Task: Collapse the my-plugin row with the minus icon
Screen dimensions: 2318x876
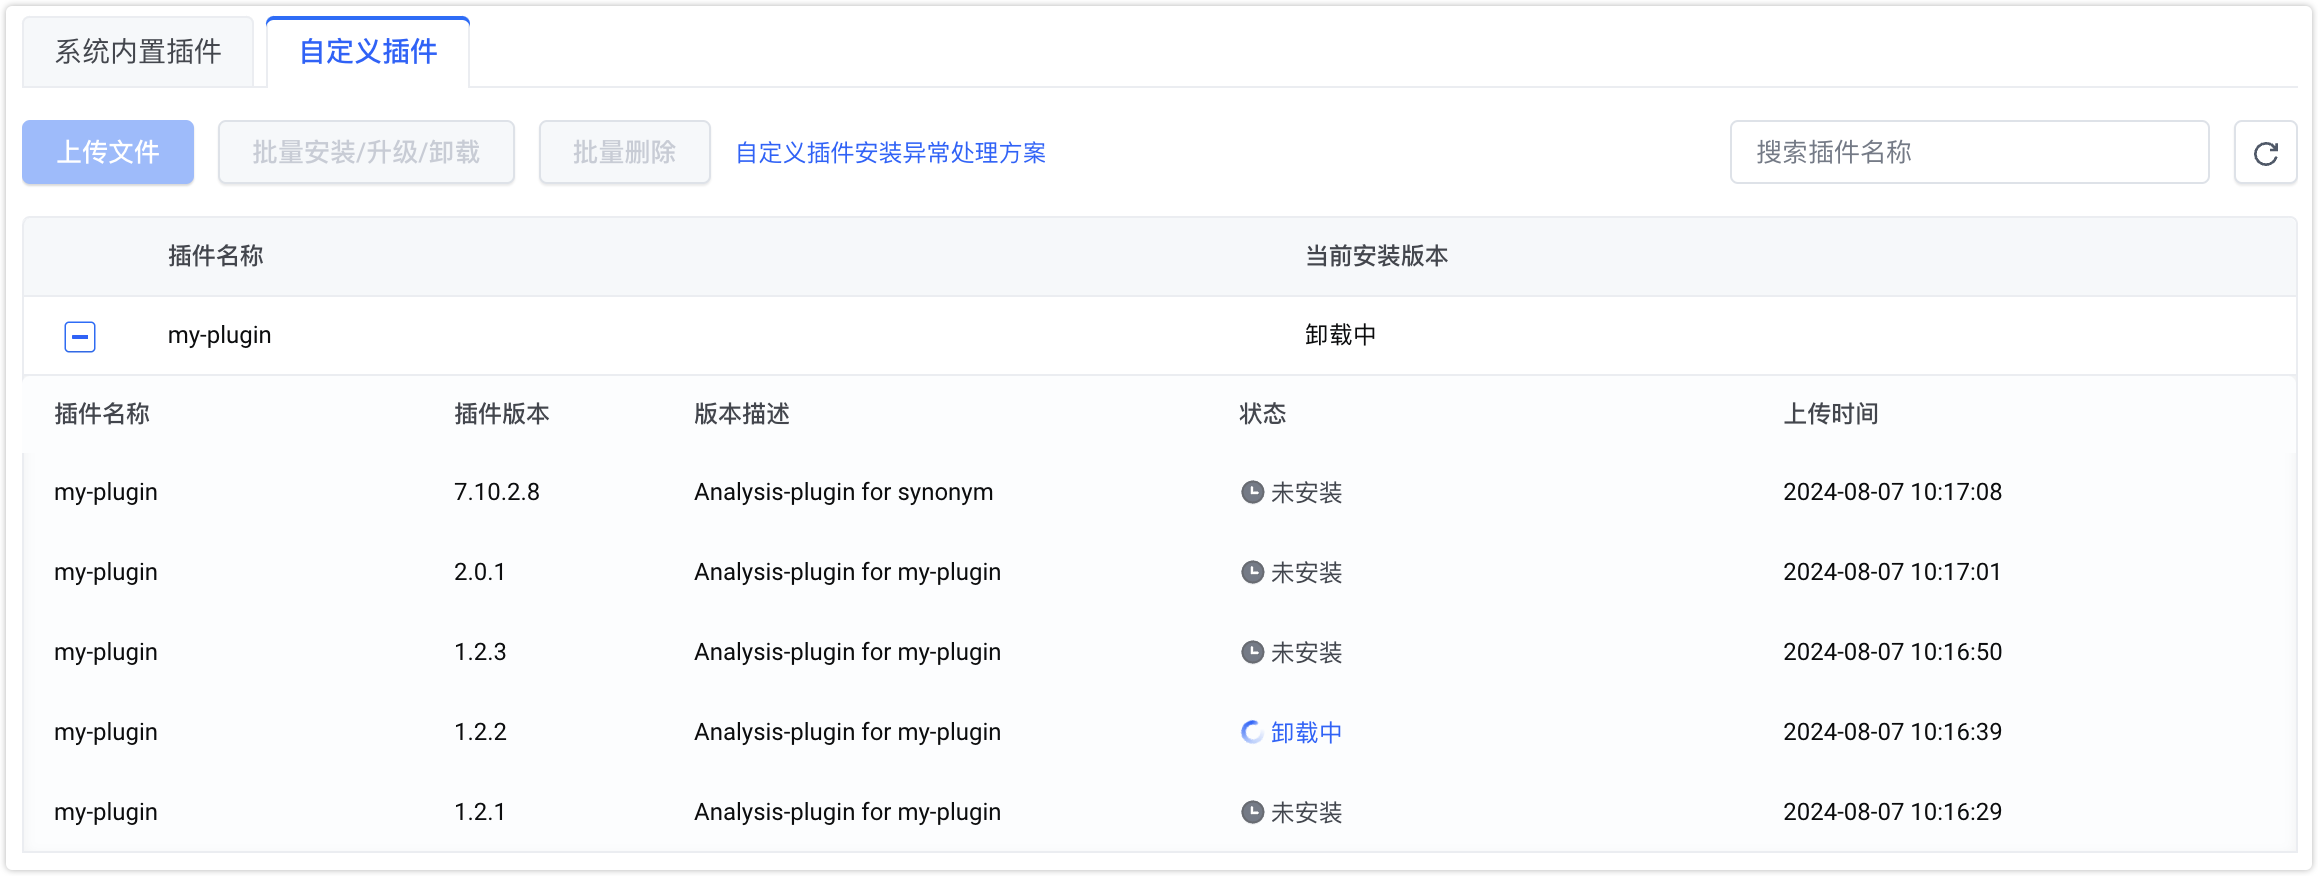Action: tap(80, 336)
